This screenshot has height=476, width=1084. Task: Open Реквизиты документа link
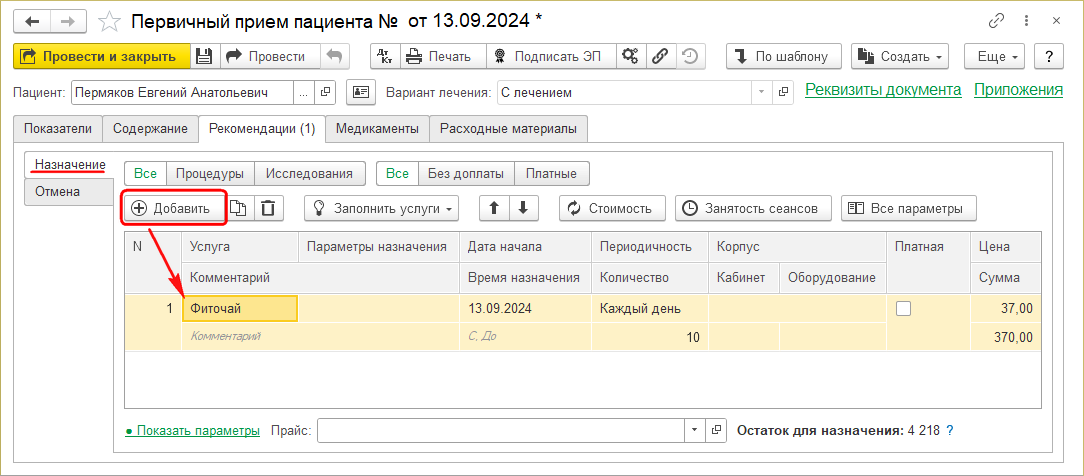pos(883,90)
